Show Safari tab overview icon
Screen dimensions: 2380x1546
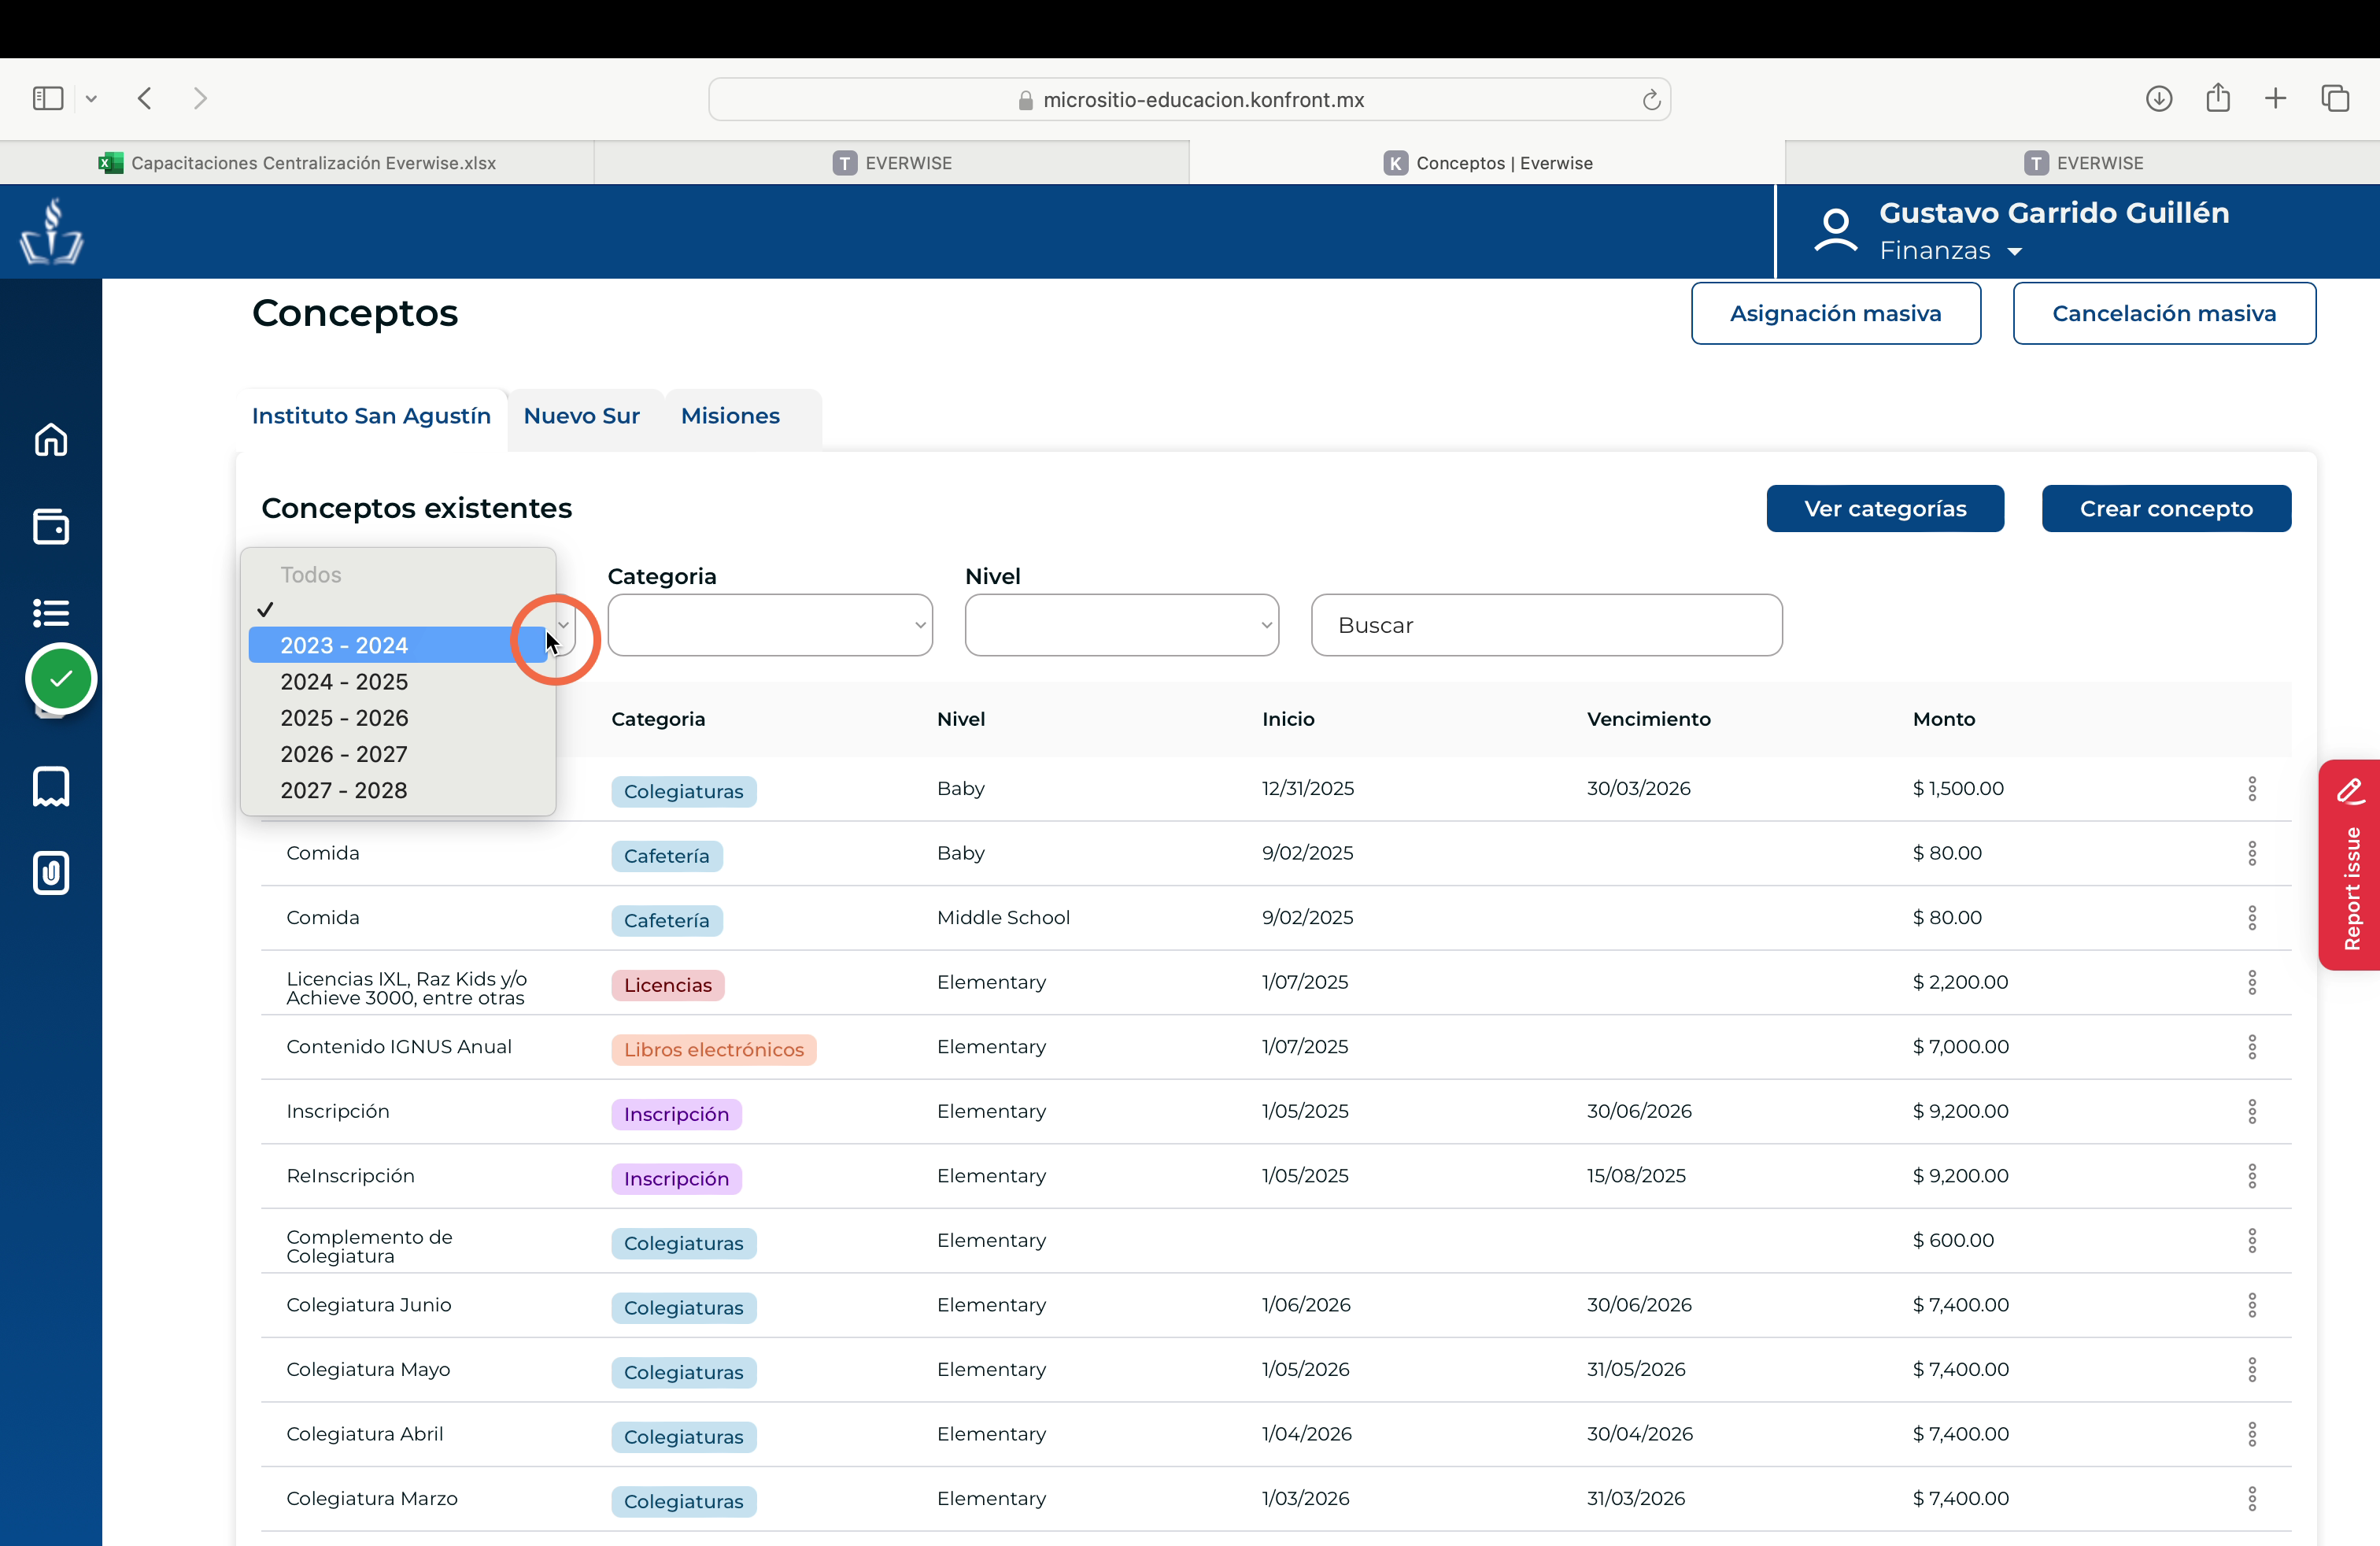click(x=2335, y=98)
